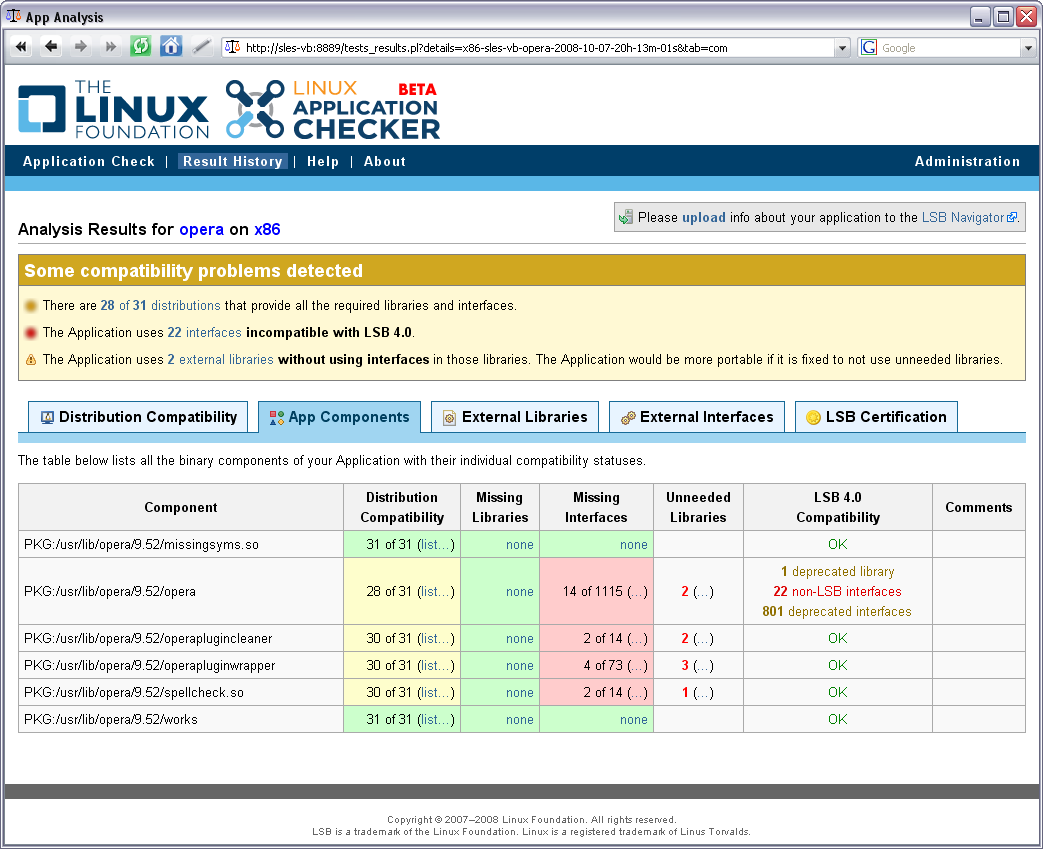This screenshot has height=849, width=1043.
Task: Switch to the LSB Certification tab
Action: click(x=877, y=417)
